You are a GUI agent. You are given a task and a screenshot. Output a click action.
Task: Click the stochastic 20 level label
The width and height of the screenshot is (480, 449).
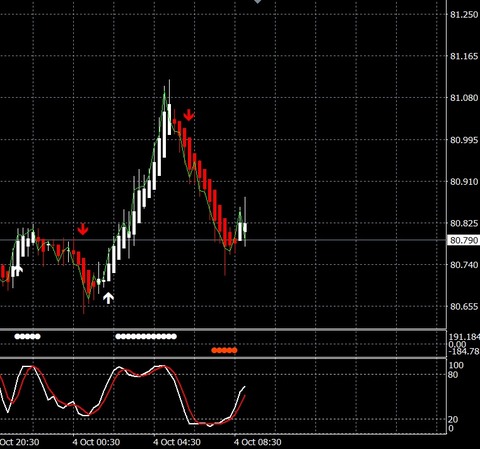[x=453, y=419]
